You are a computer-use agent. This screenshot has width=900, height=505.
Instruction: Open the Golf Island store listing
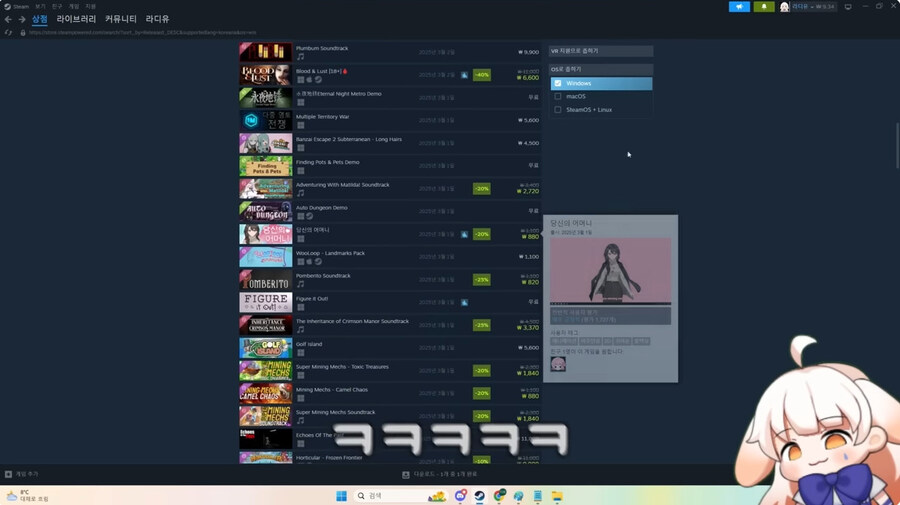click(x=310, y=344)
